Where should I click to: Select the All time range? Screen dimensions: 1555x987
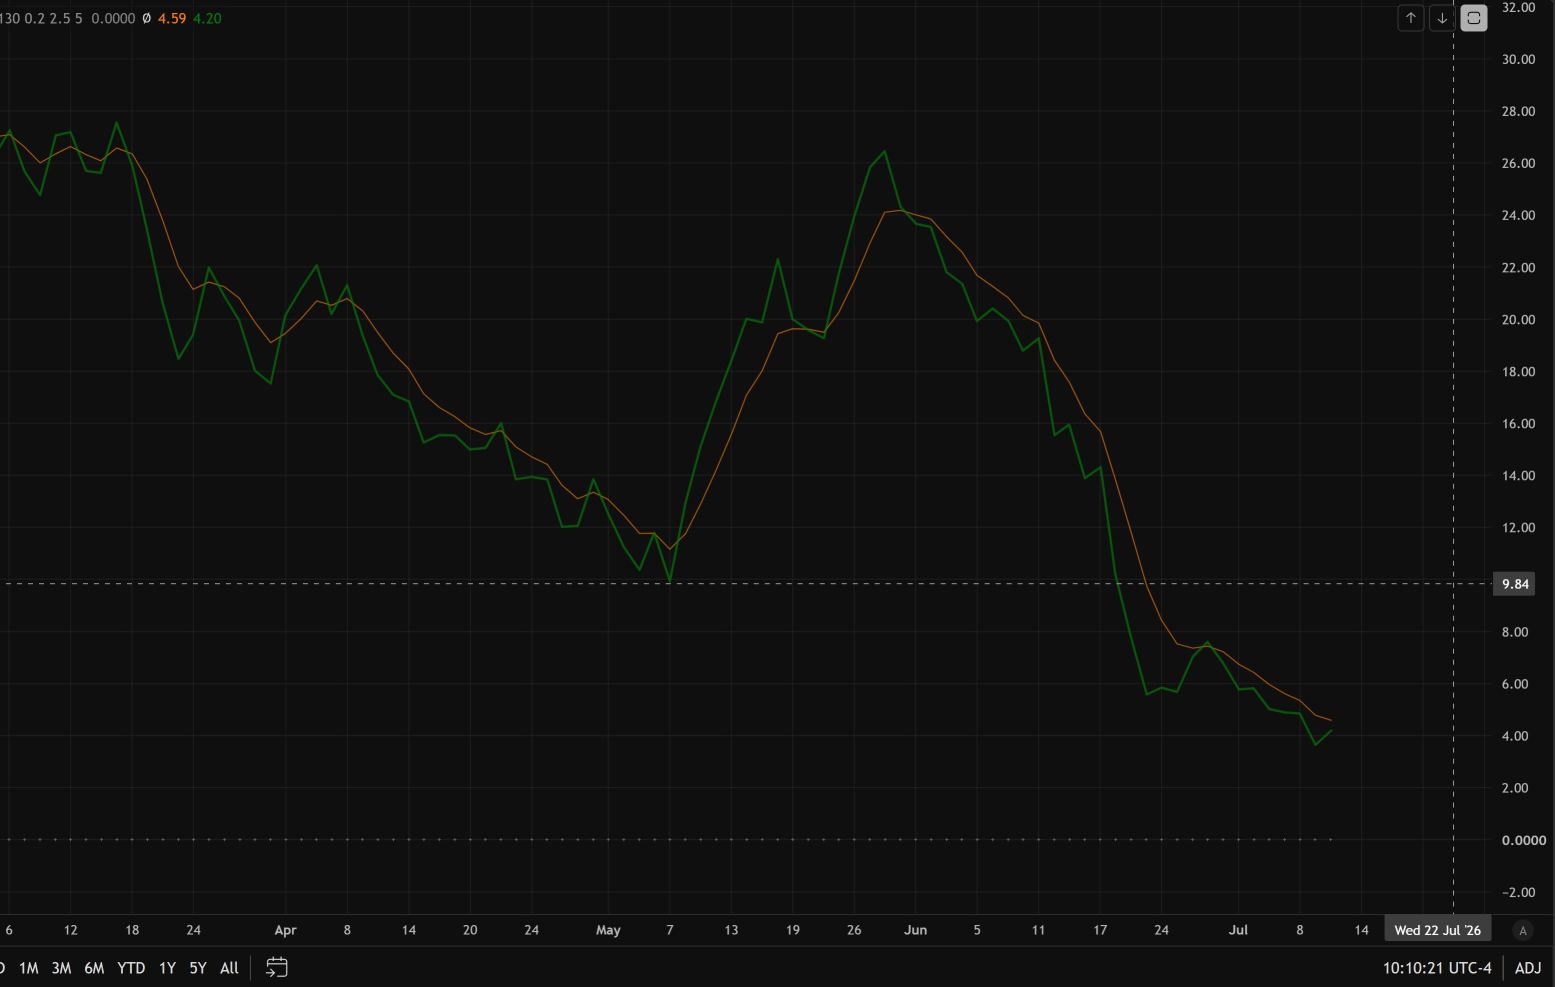click(229, 968)
